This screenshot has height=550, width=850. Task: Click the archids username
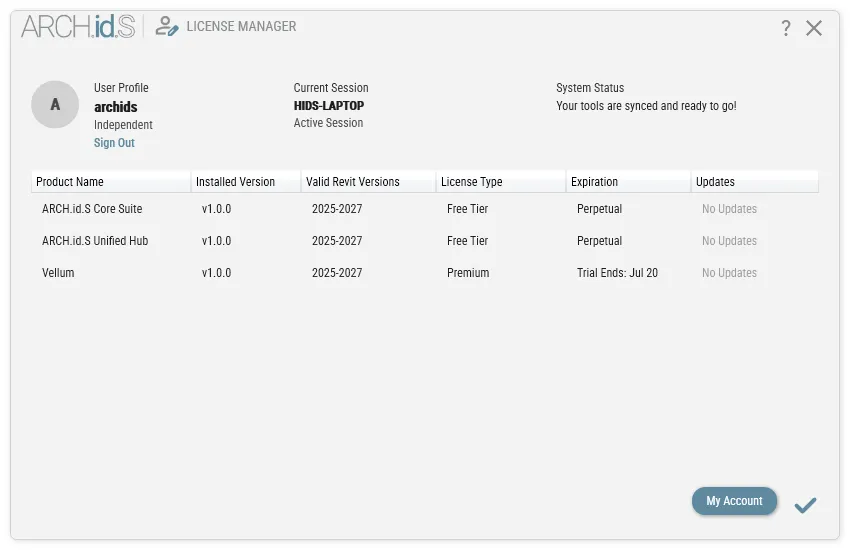(115, 107)
